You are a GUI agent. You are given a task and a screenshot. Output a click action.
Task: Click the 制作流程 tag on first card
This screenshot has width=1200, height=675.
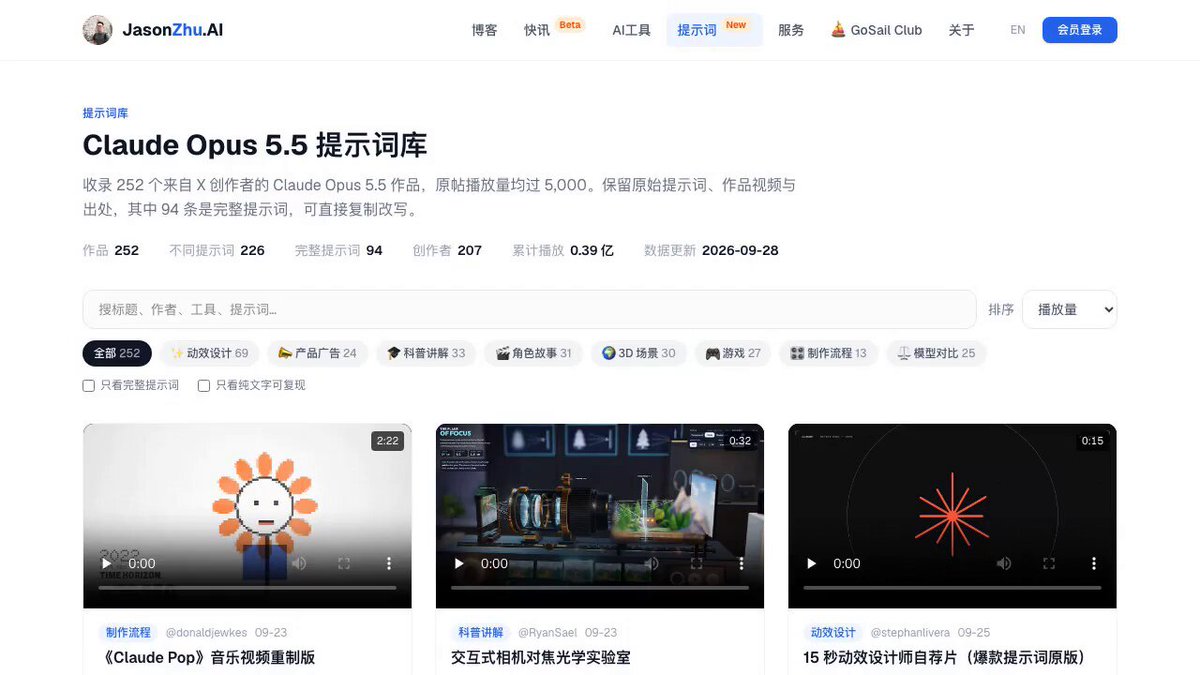coord(128,633)
